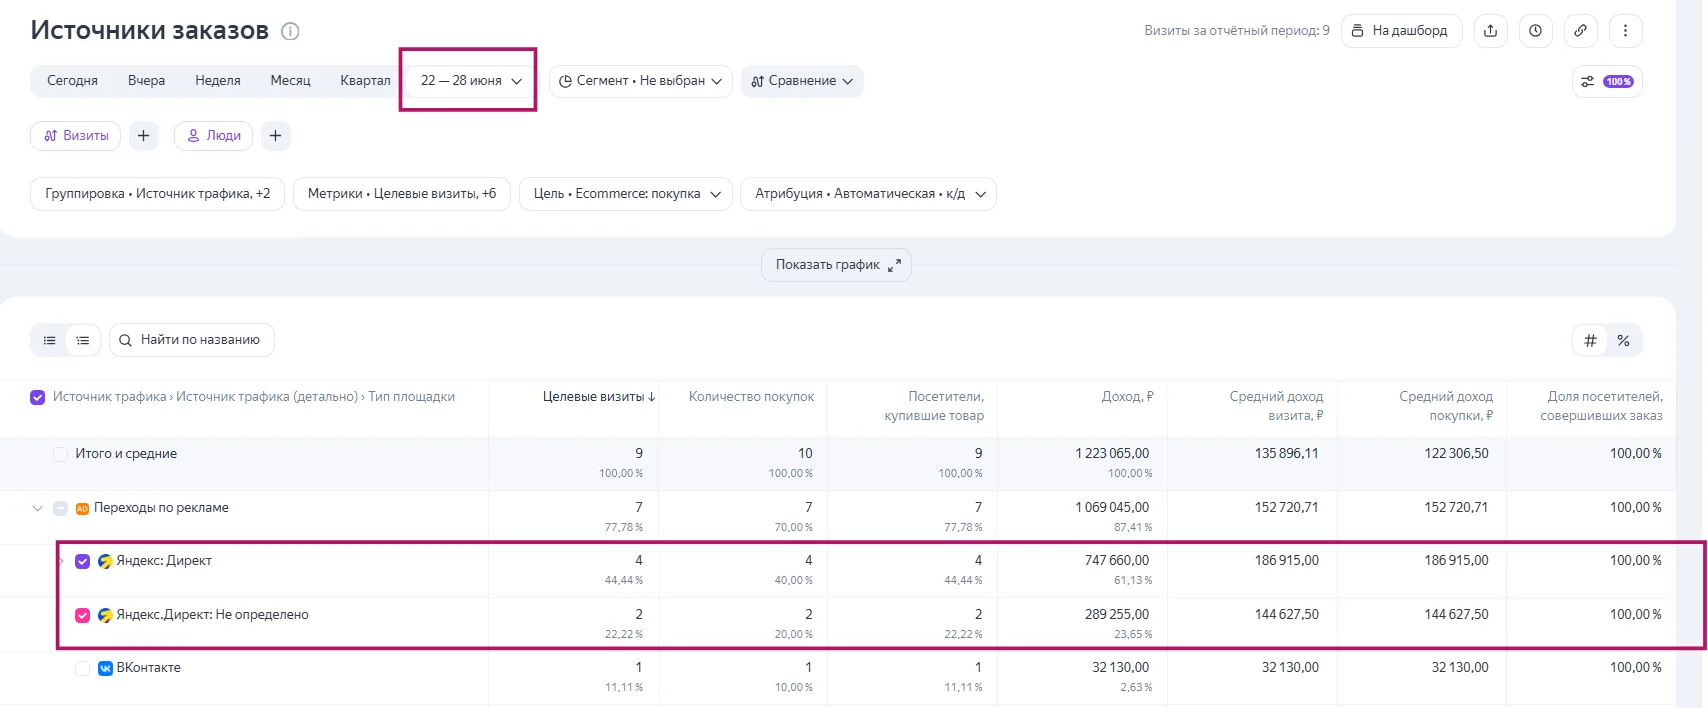Click the ВКонтакте row label
This screenshot has height=708, width=1708.
[x=149, y=668]
